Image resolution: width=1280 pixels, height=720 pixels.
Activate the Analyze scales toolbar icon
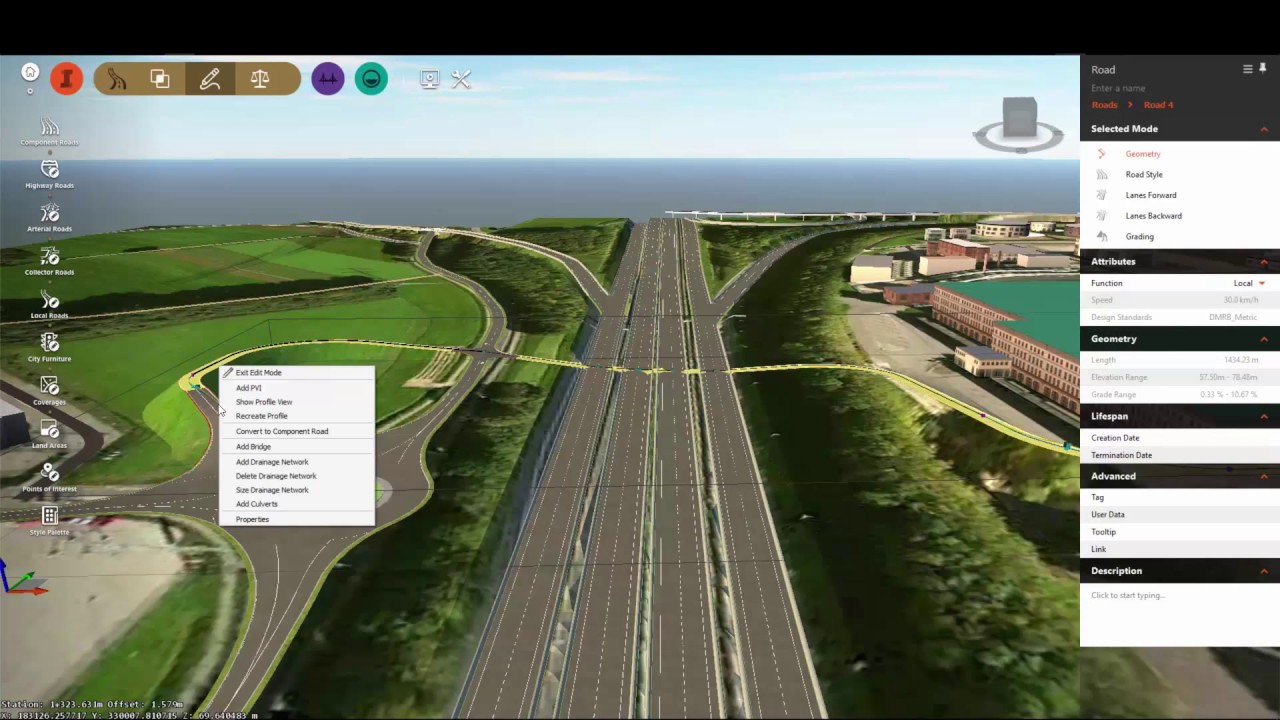259,79
